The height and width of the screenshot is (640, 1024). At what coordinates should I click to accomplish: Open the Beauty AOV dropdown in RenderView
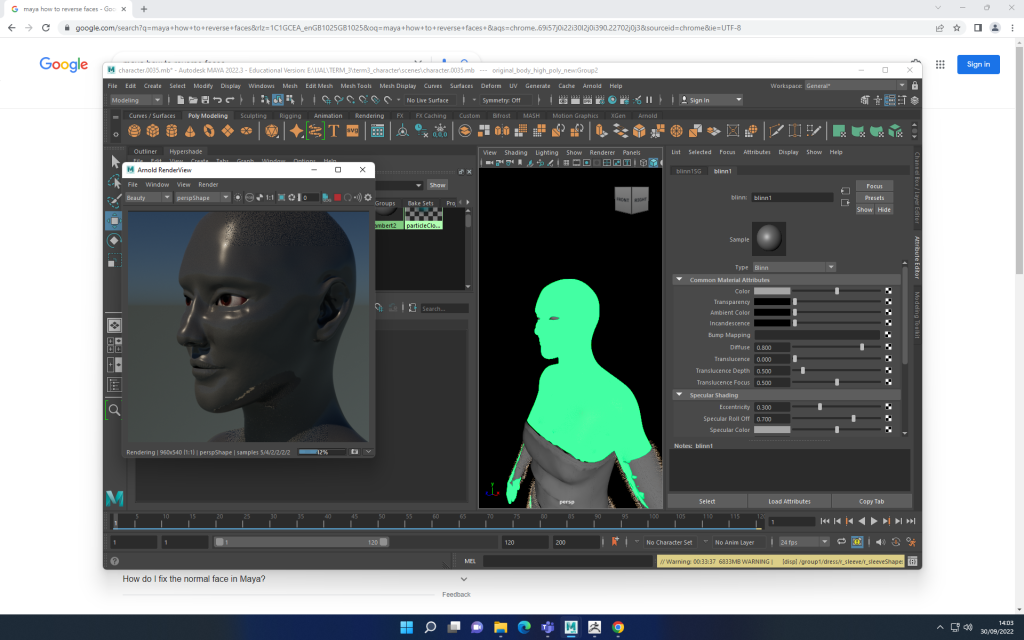(x=148, y=197)
